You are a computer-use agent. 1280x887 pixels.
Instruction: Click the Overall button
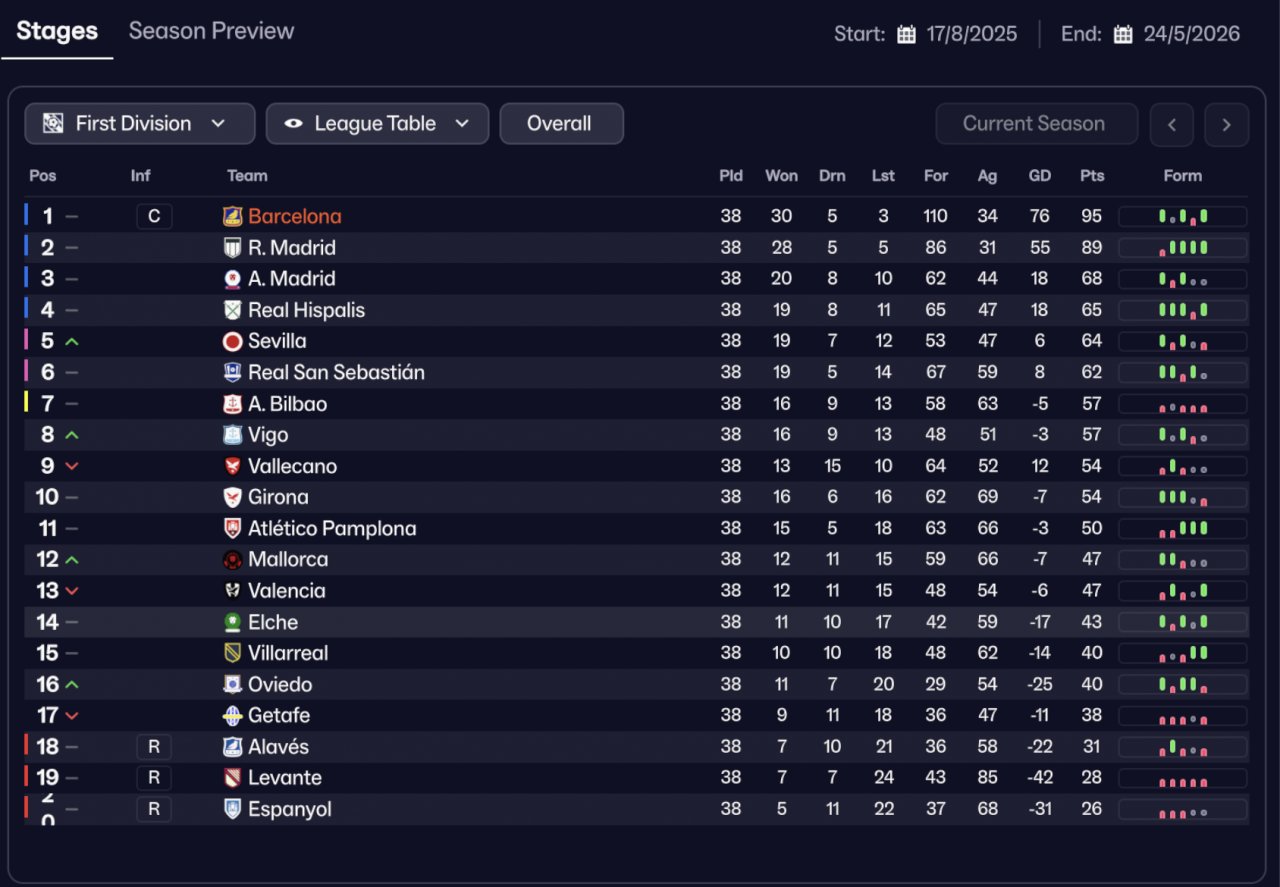pos(561,124)
